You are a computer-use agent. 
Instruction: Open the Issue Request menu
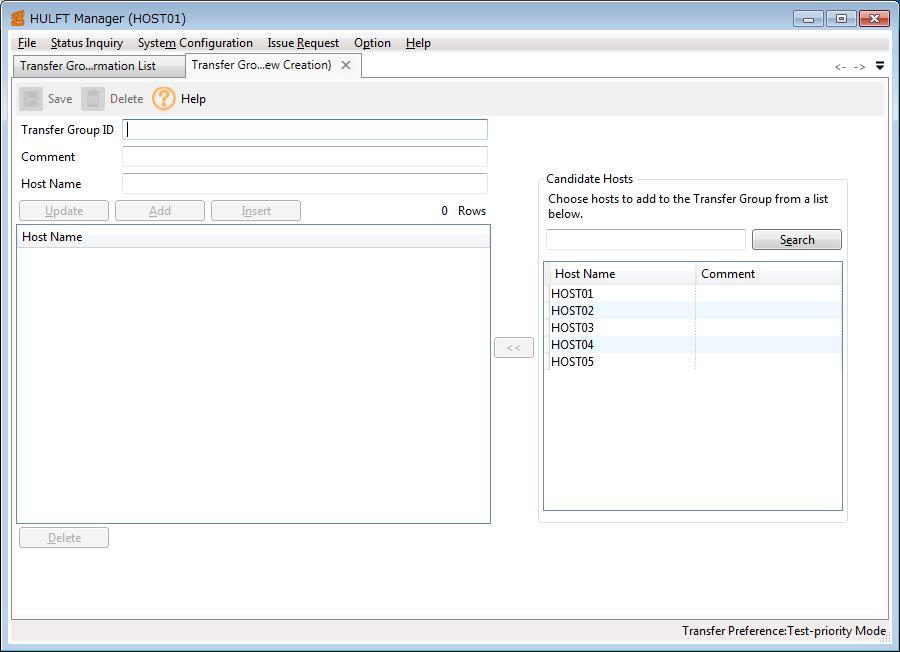[x=303, y=43]
